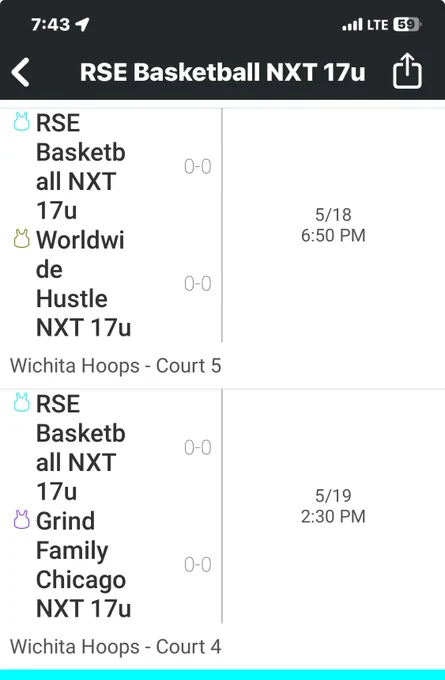Tap cyan jersey icon in 5/19 game

(x=22, y=402)
